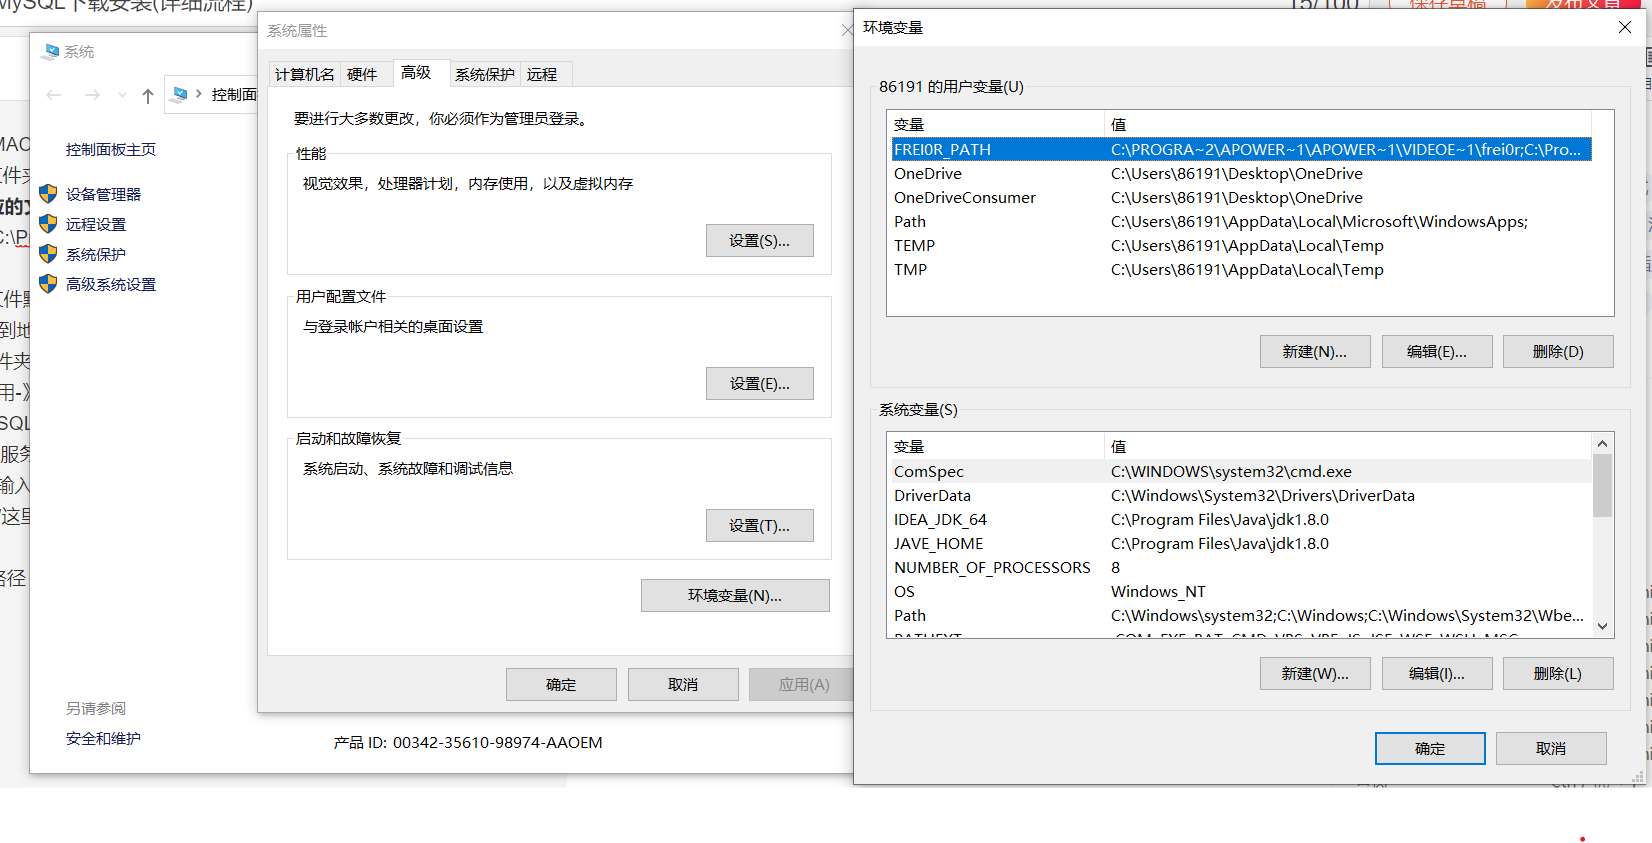Image resolution: width=1652 pixels, height=843 pixels.
Task: Select the IDEA_JDK_64 system variable row
Action: click(1241, 520)
